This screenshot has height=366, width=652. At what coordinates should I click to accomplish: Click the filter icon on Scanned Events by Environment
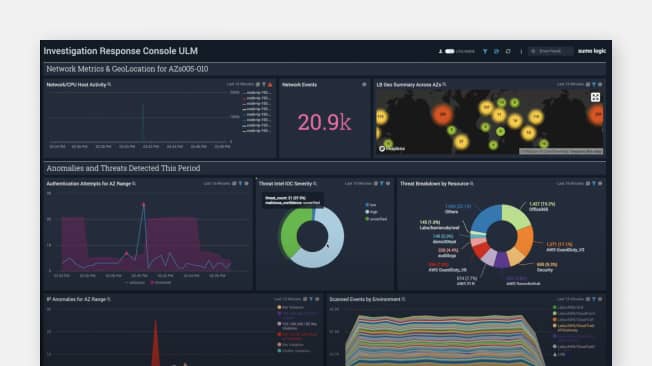pyautogui.click(x=594, y=299)
